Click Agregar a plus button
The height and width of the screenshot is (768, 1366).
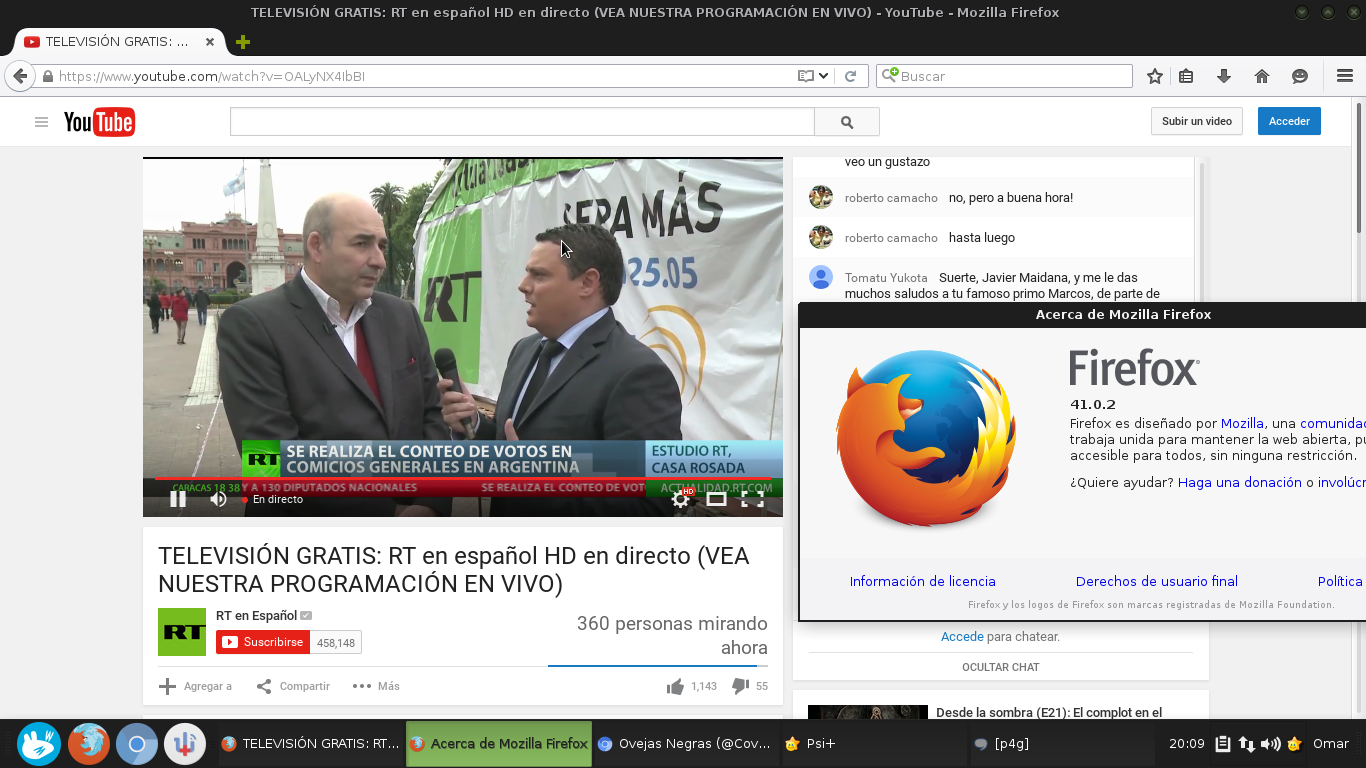pos(196,686)
